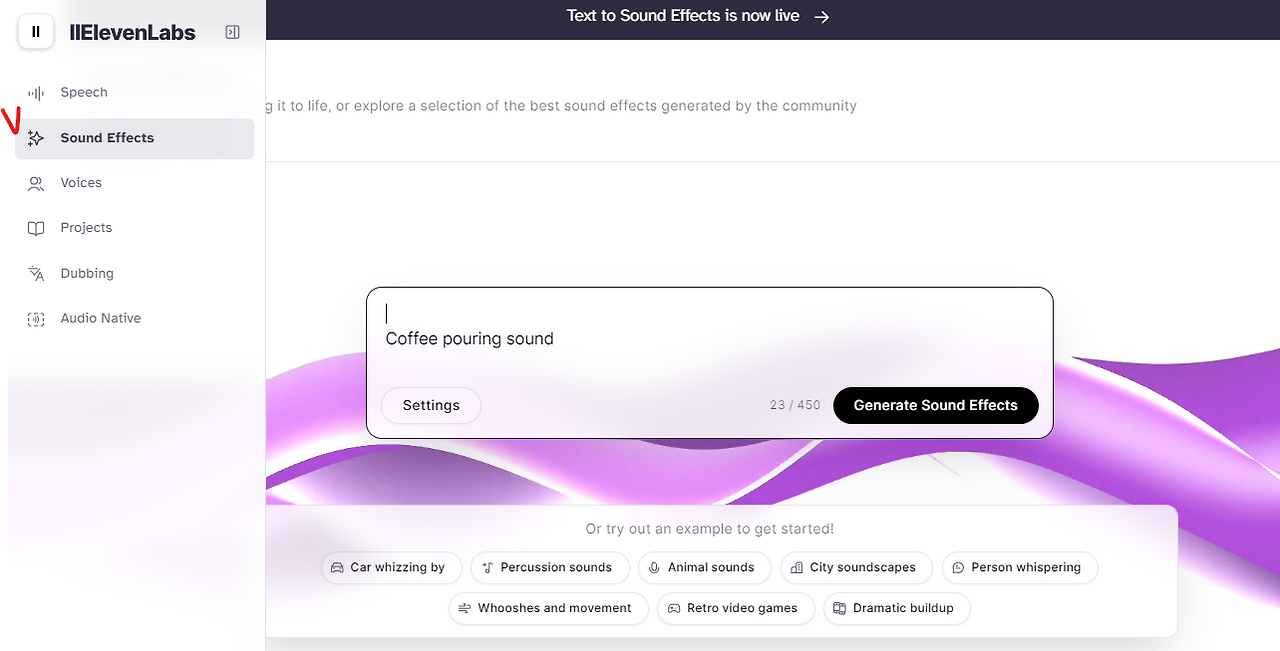The image size is (1280, 651).
Task: Open the Projects page
Action: coord(86,228)
